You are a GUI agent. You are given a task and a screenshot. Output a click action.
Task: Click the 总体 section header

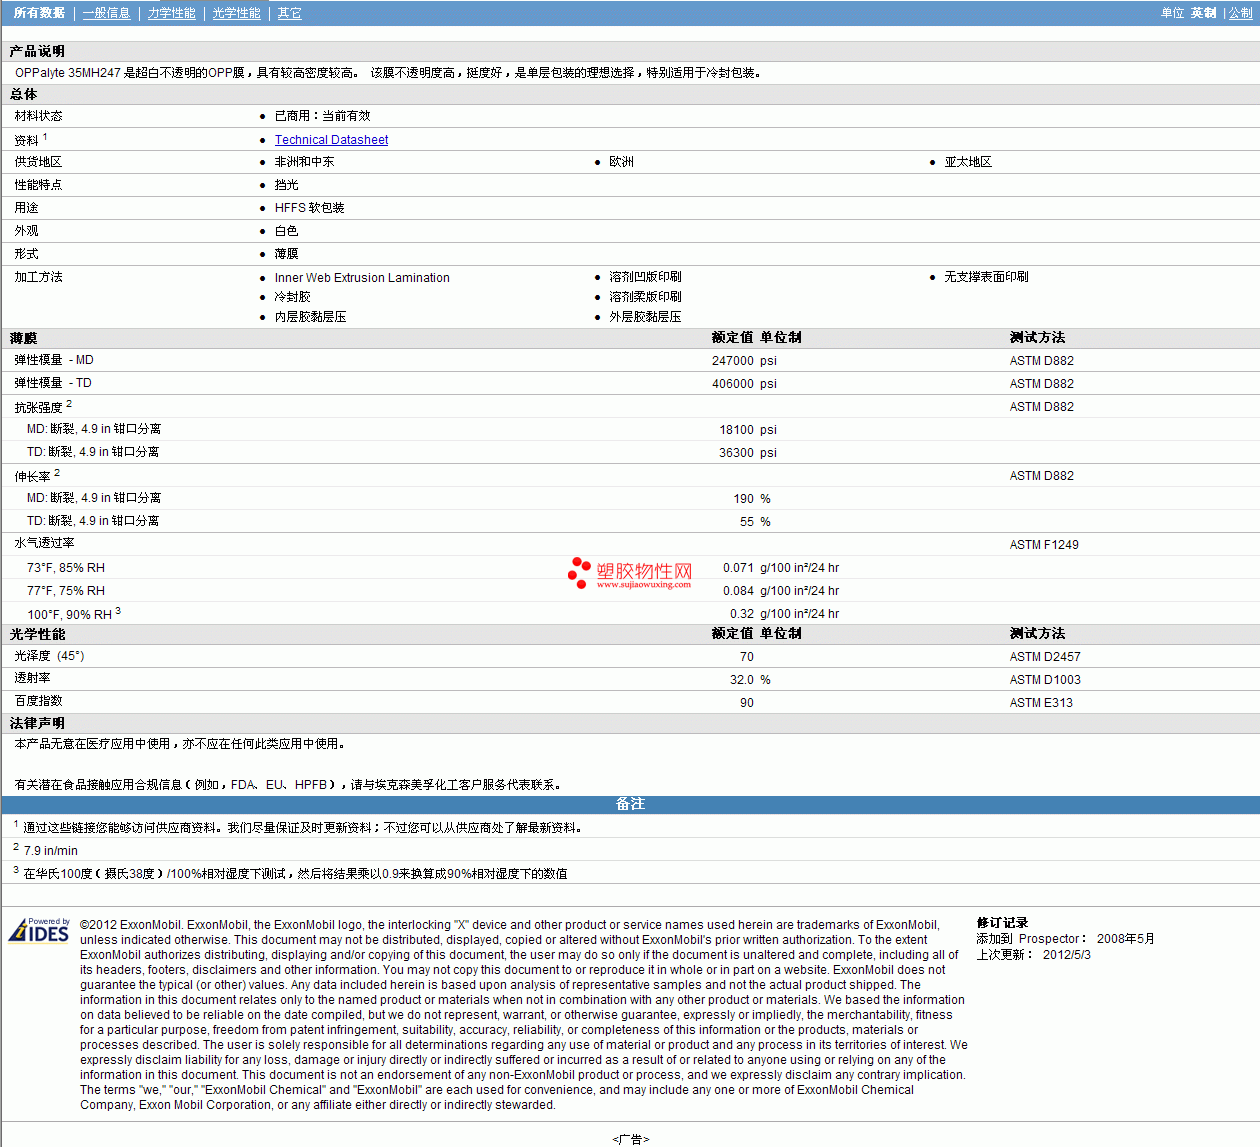click(x=23, y=94)
